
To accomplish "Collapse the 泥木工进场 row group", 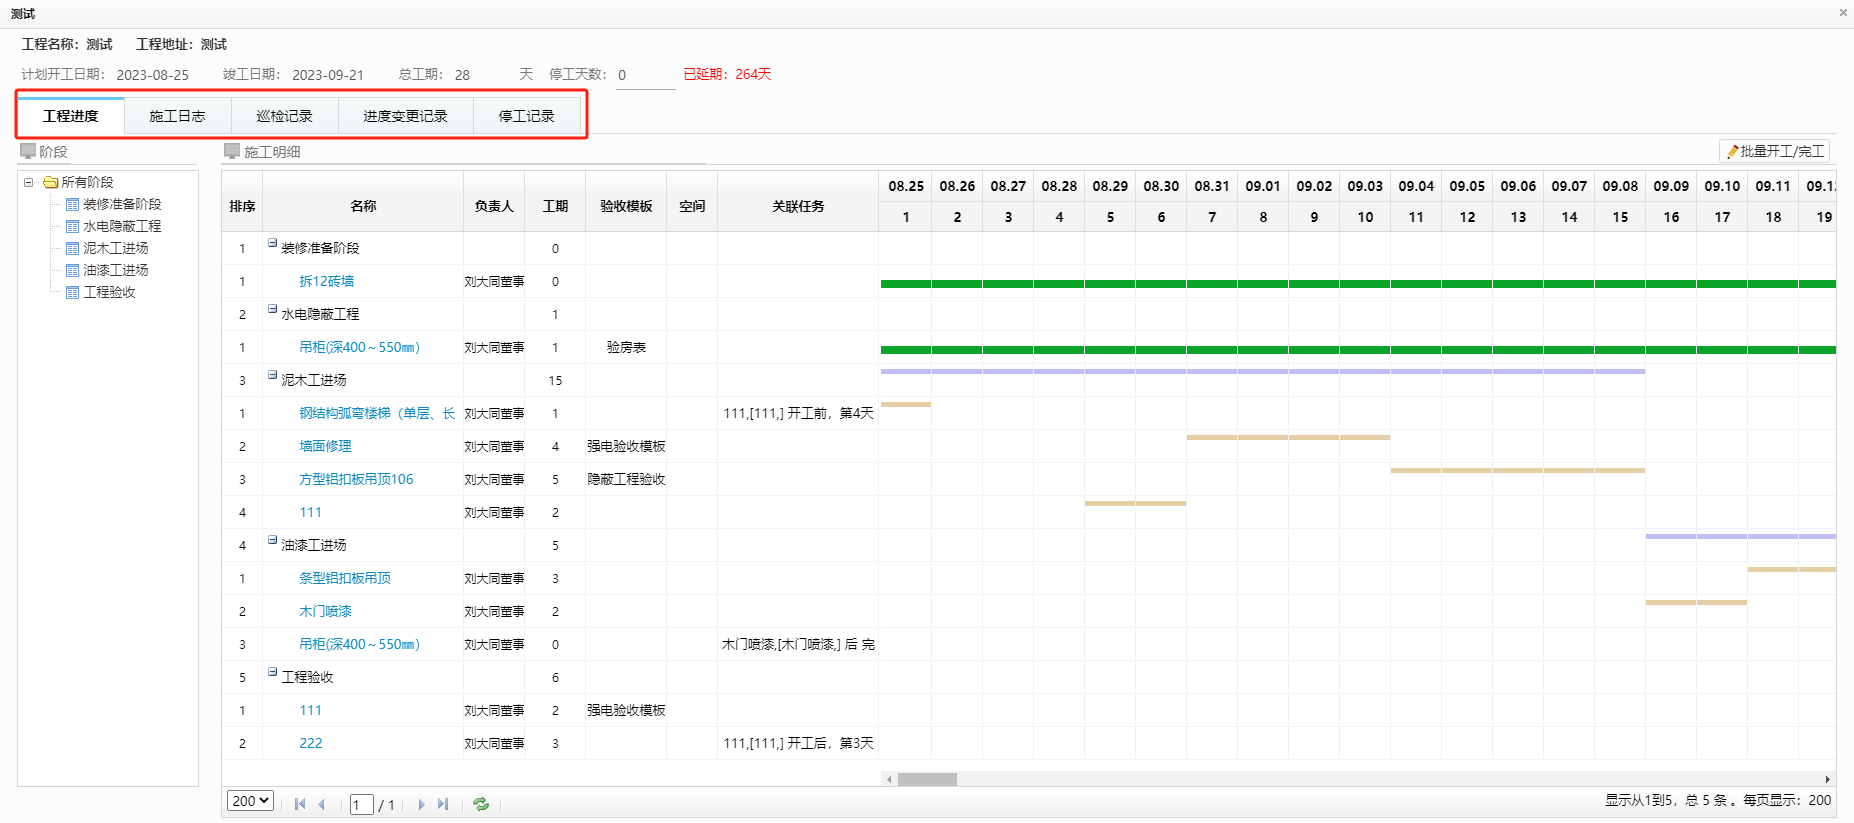I will (272, 375).
